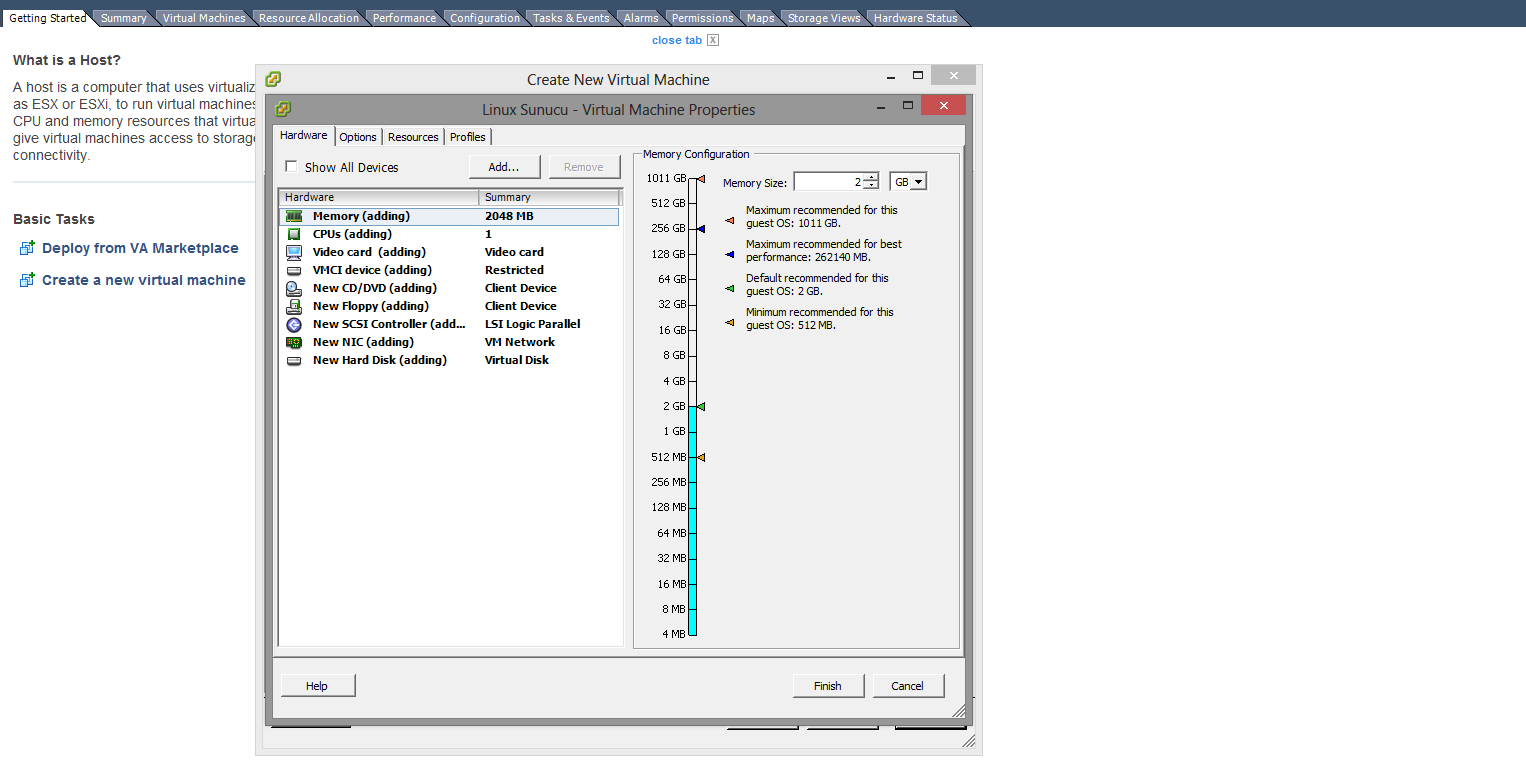Select the New CD/DVD drive icon
This screenshot has height=779, width=1526.
(294, 288)
